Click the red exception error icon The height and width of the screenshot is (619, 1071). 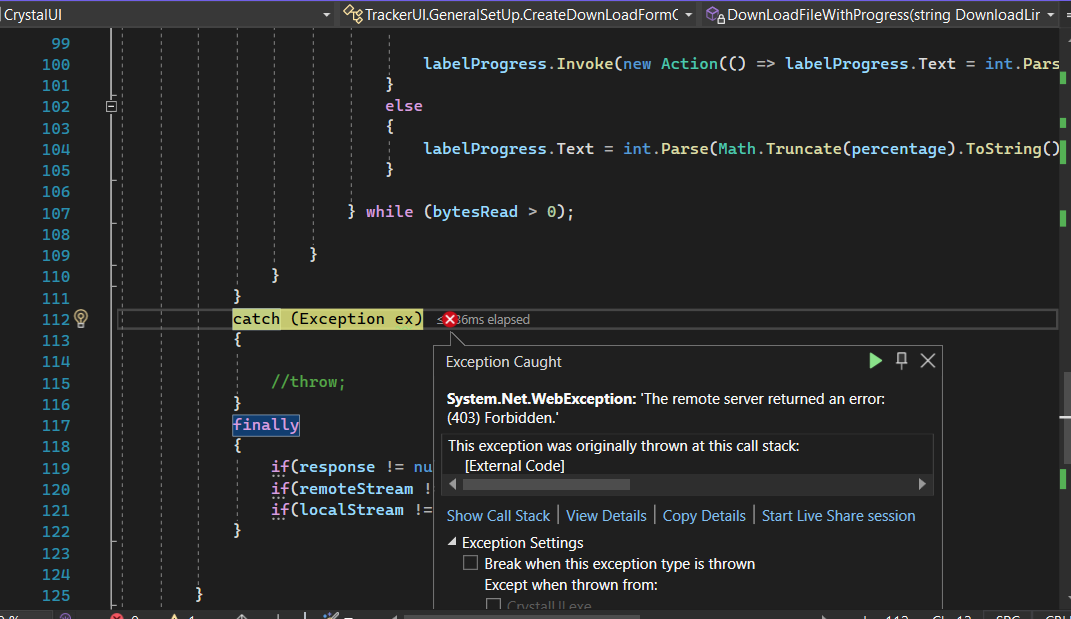[449, 319]
